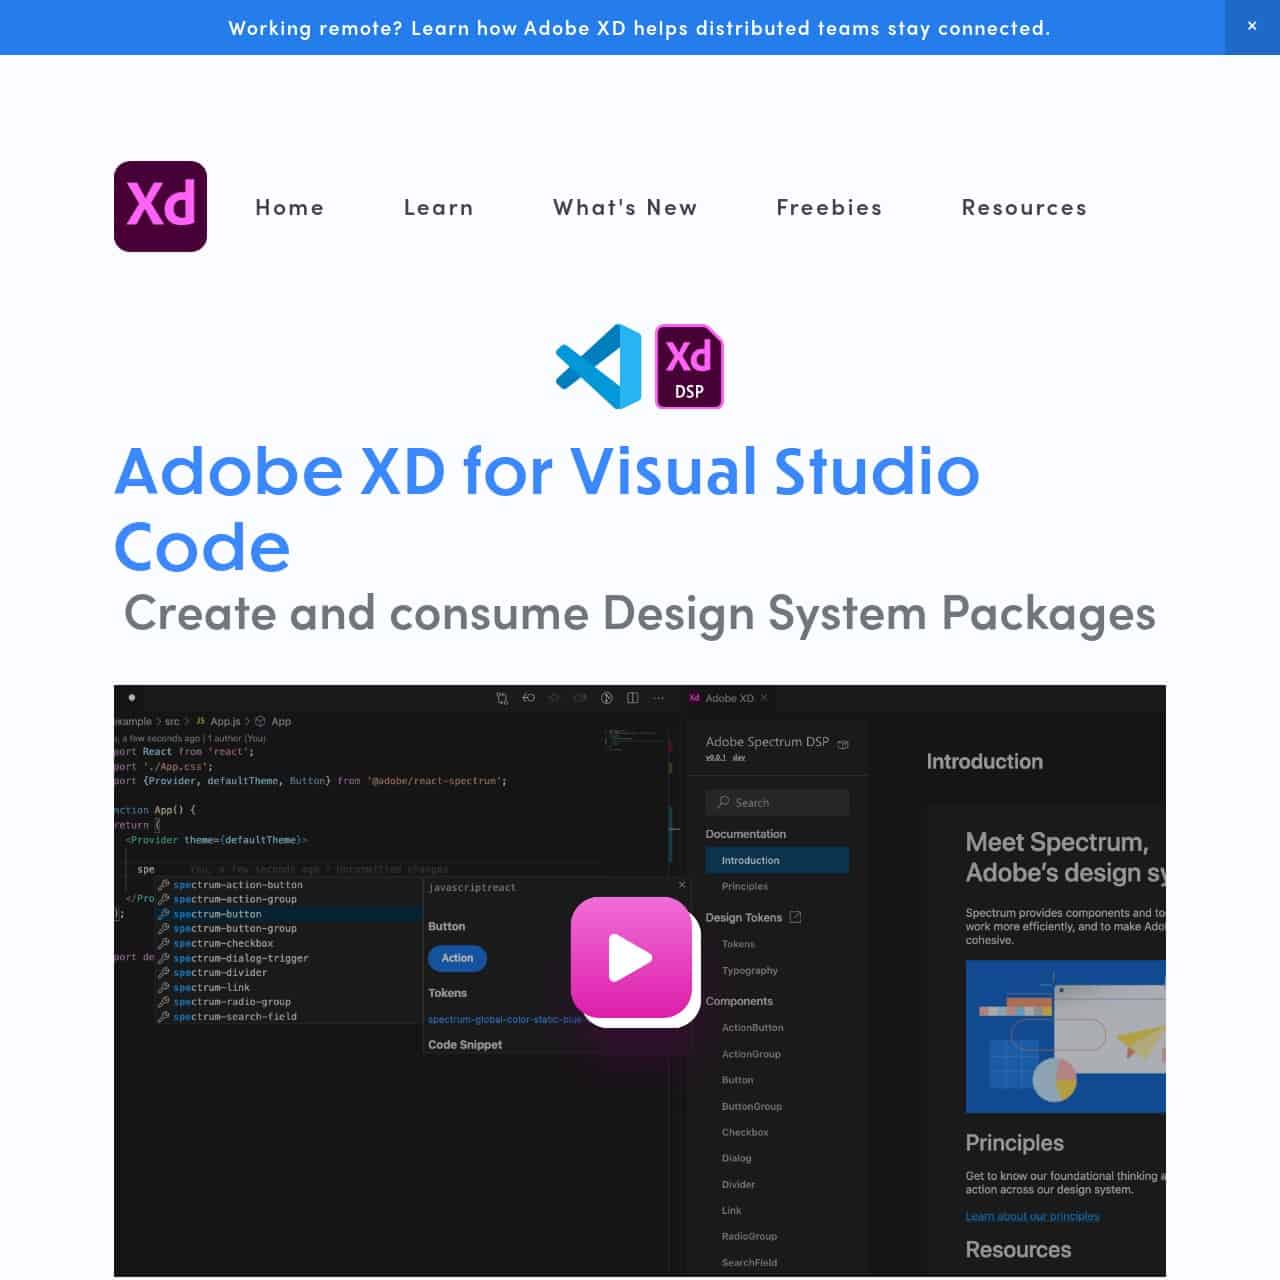Open the What's New menu item
Viewport: 1280px width, 1280px height.
pyautogui.click(x=625, y=207)
